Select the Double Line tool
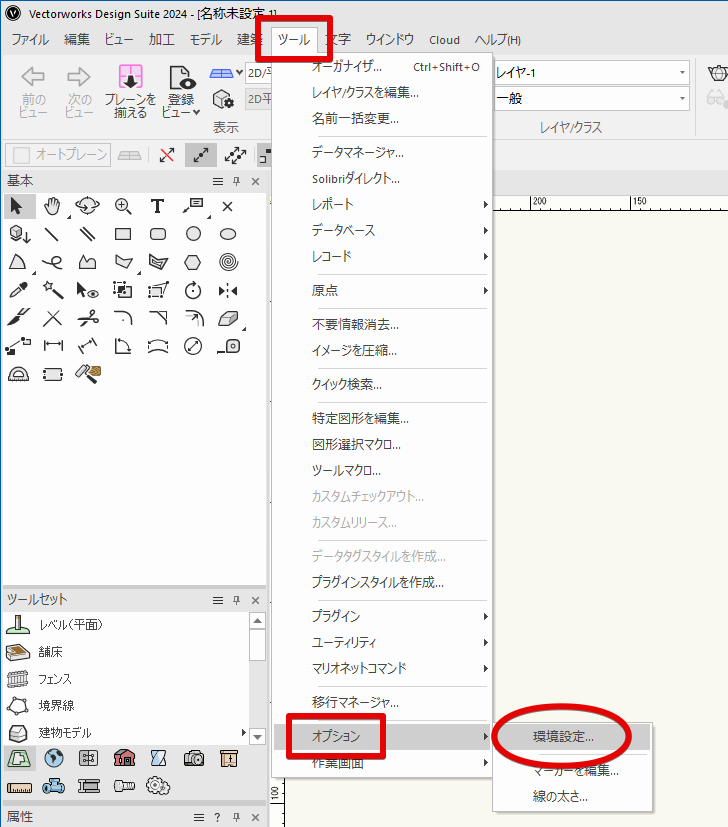 click(88, 234)
